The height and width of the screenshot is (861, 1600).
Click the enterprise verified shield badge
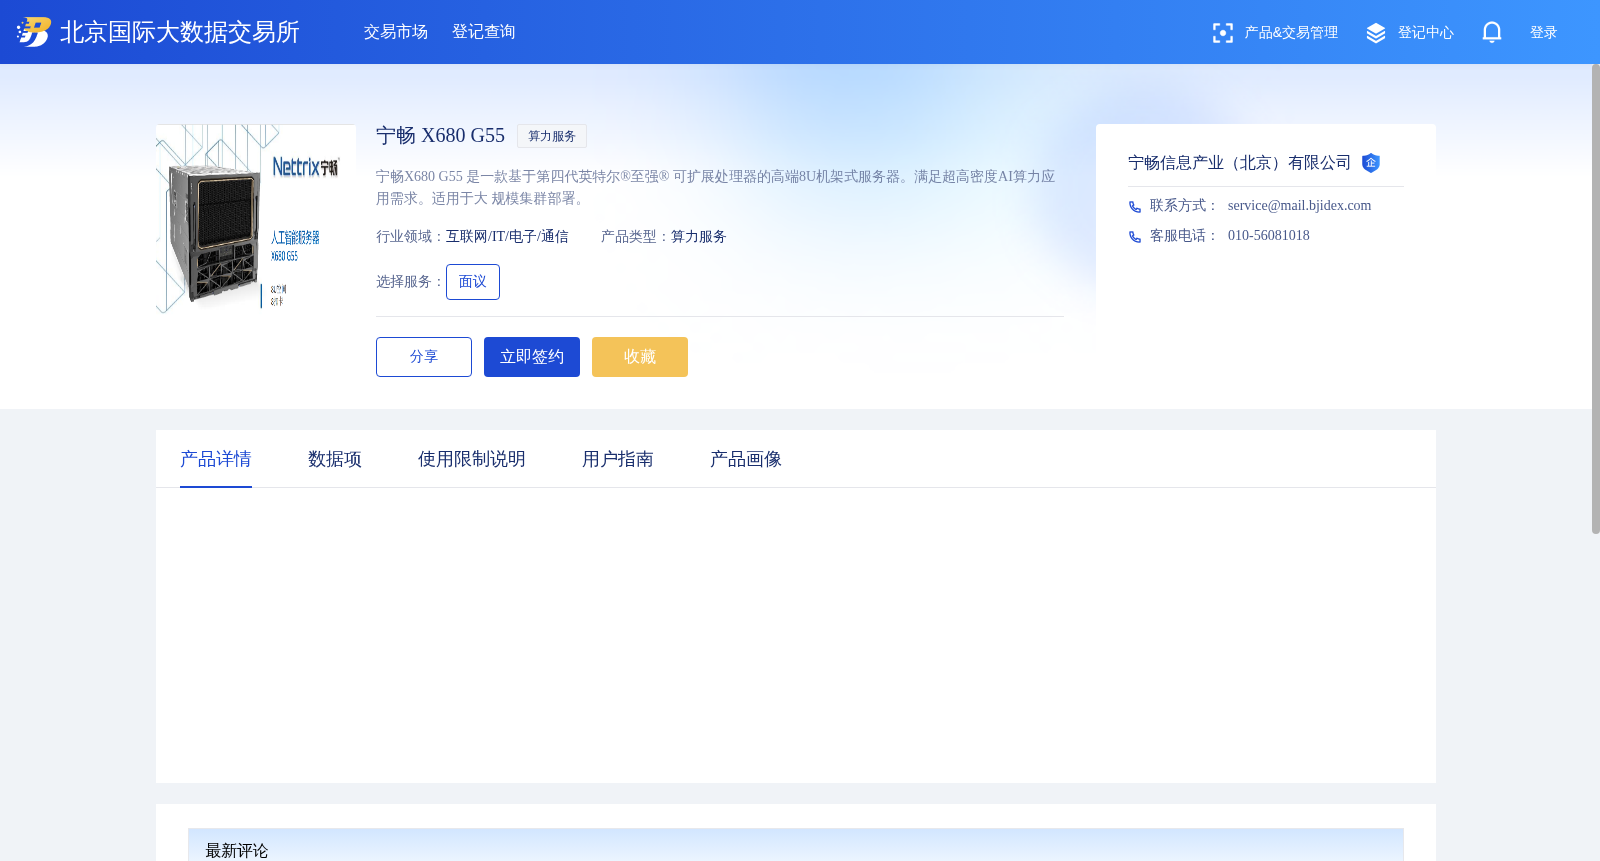pyautogui.click(x=1371, y=163)
